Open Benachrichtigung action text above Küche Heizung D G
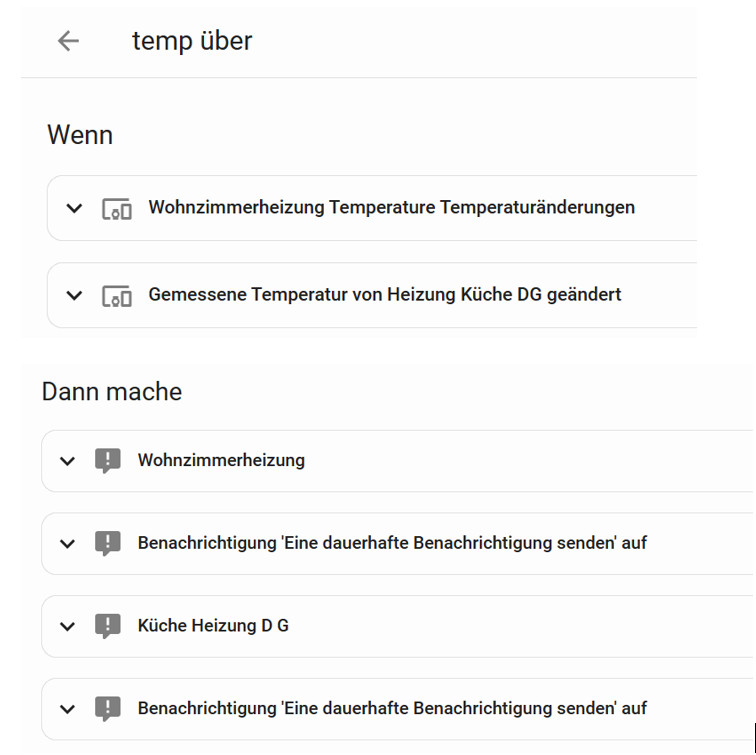 [x=392, y=543]
